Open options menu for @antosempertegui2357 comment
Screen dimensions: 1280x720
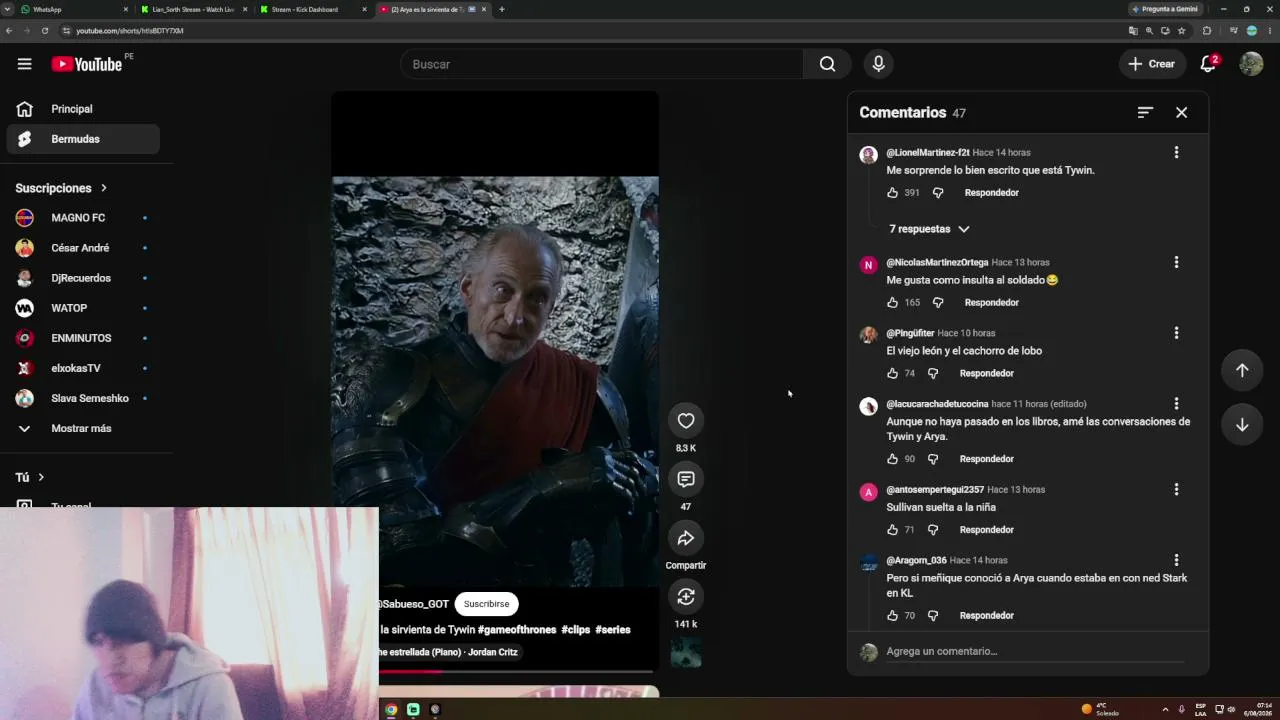point(1176,490)
